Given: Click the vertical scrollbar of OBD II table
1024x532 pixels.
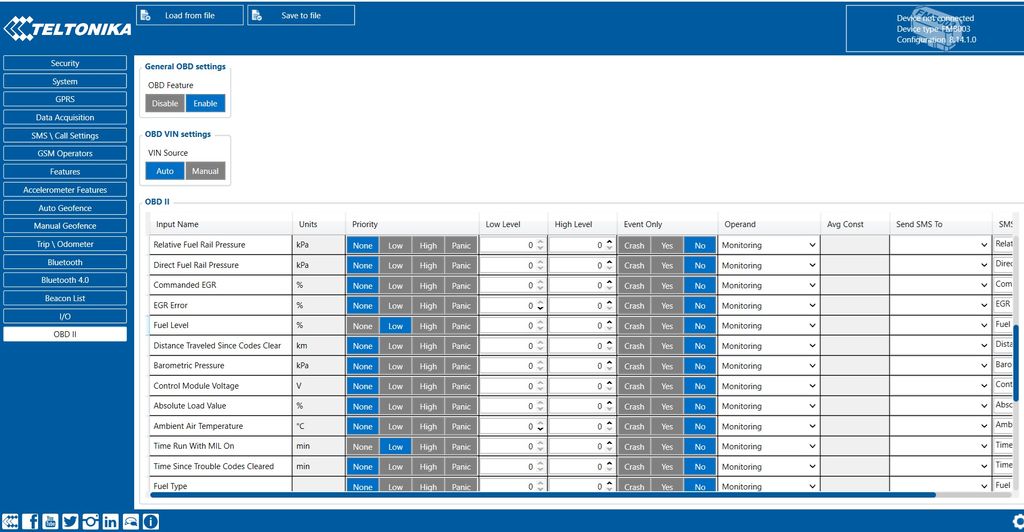Looking at the screenshot, I should 1015,363.
